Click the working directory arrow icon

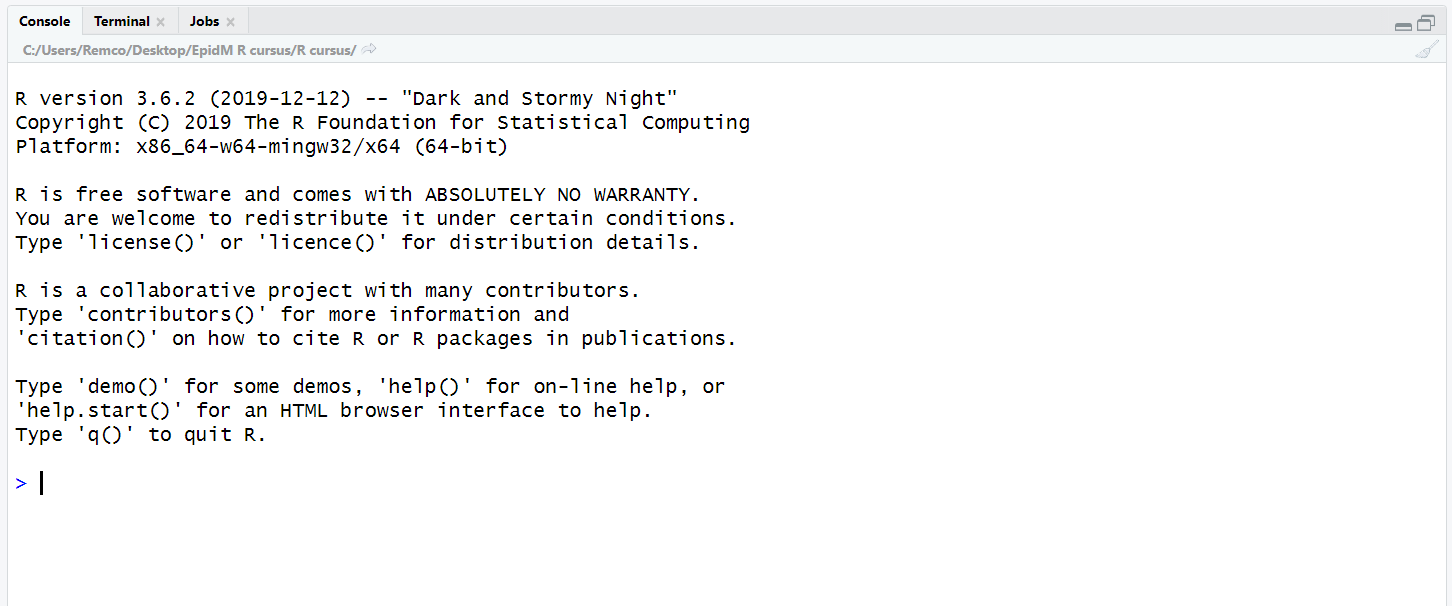coord(369,49)
